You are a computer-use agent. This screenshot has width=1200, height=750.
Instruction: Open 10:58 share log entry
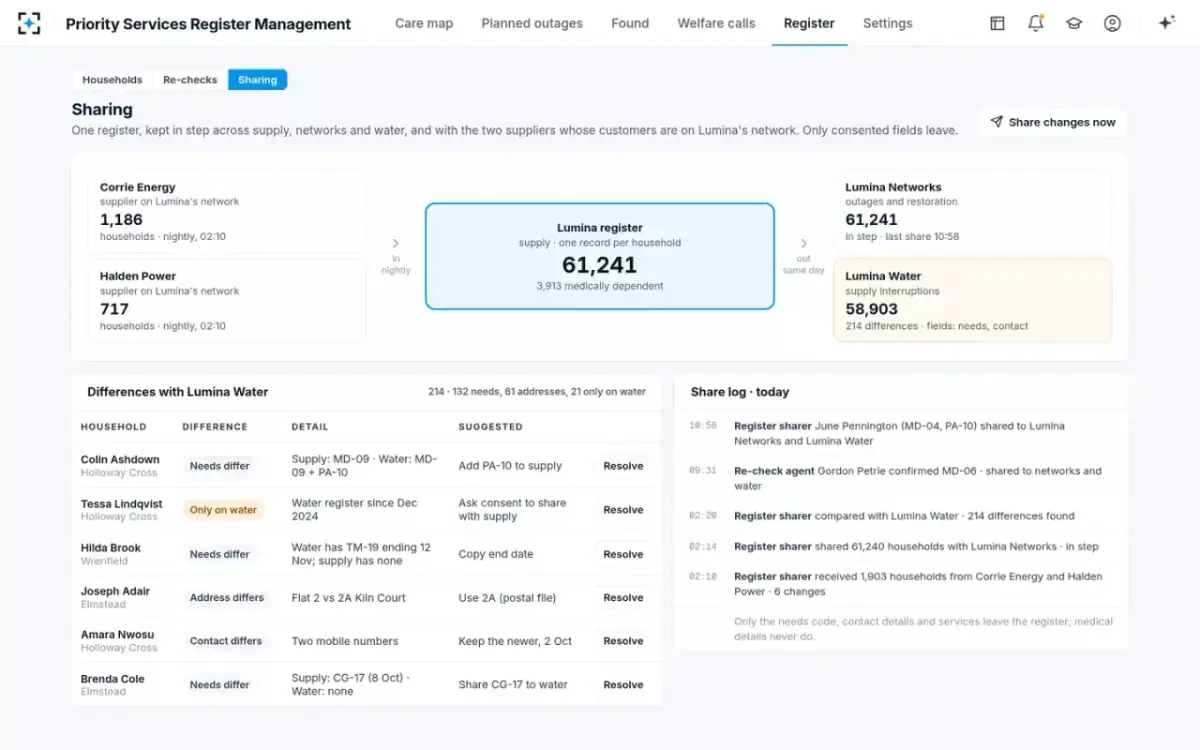[901, 433]
